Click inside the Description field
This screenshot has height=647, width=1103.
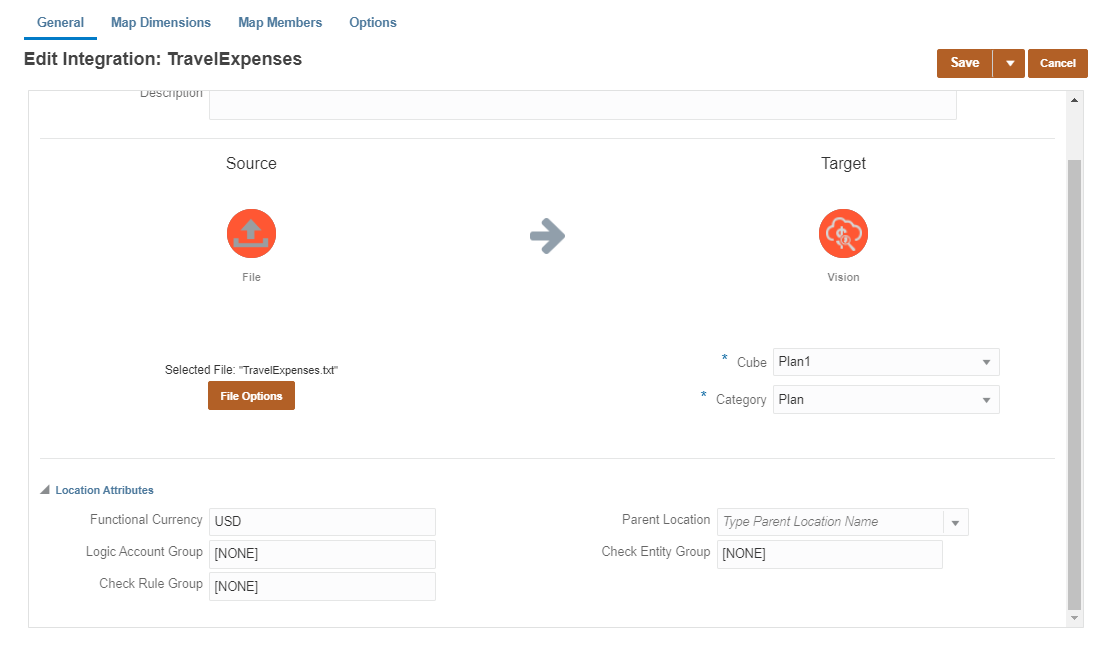click(x=583, y=103)
